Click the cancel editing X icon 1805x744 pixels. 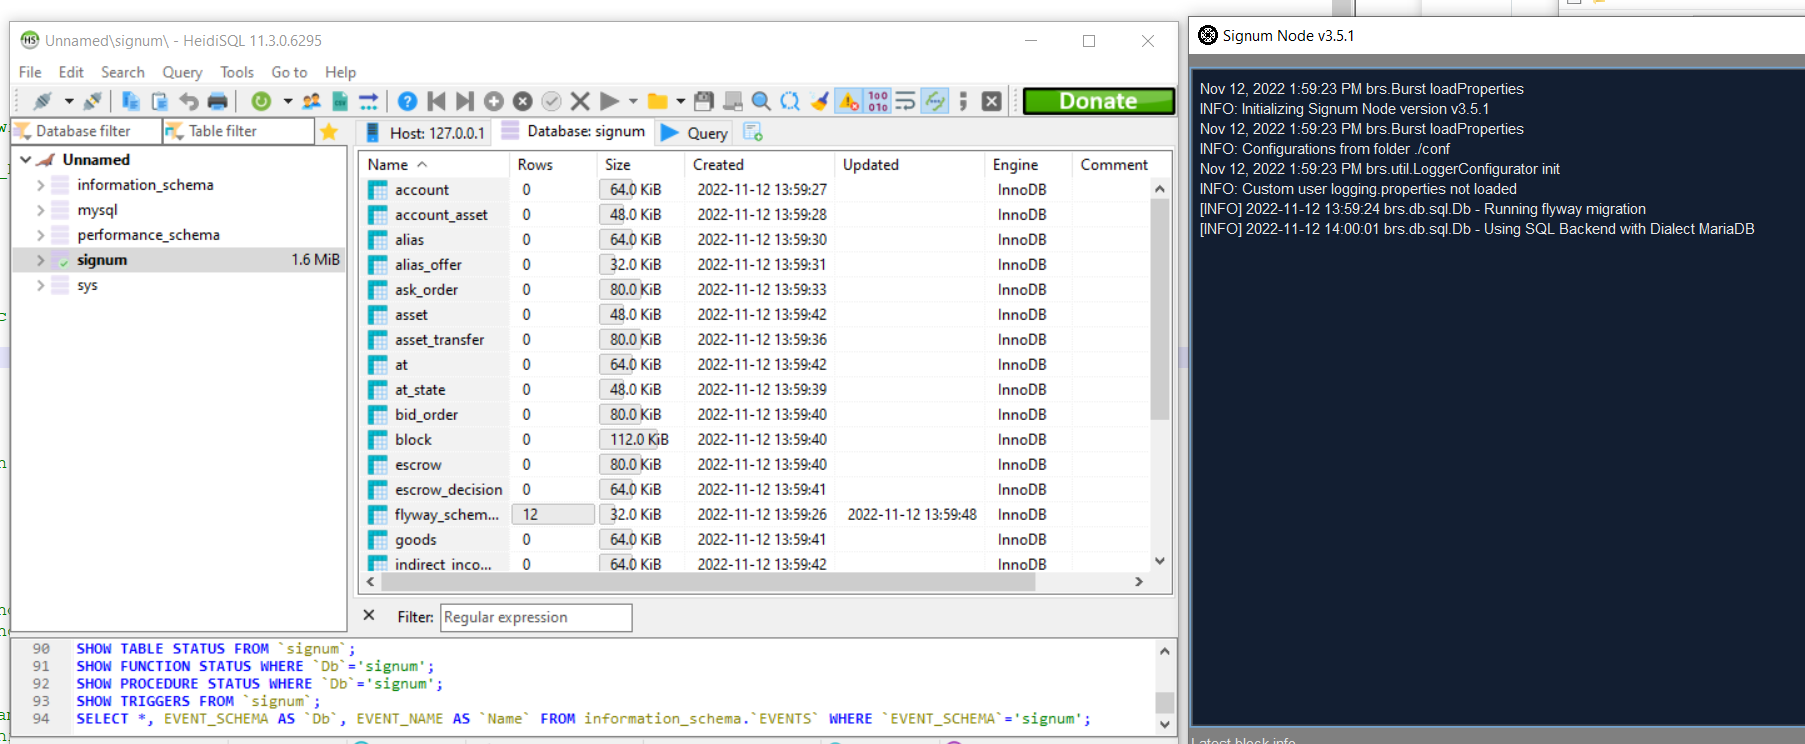[580, 101]
